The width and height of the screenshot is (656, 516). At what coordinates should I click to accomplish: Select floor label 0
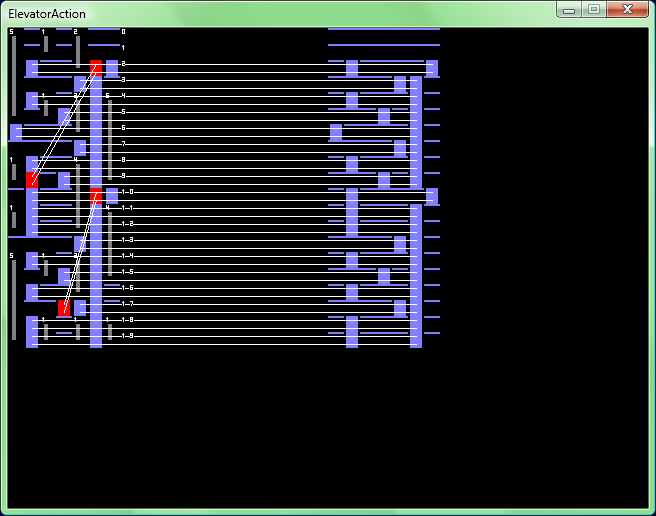tap(123, 32)
